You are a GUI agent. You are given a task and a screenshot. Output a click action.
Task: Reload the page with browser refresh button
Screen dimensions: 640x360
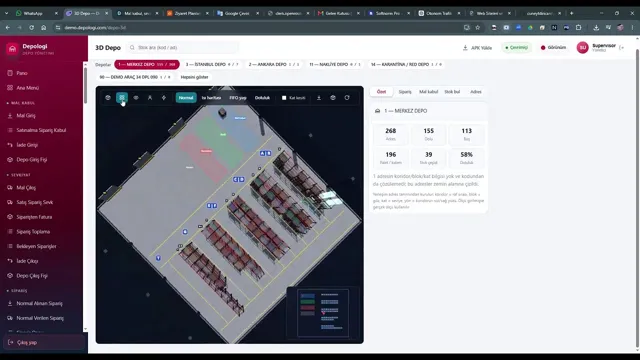[31, 28]
